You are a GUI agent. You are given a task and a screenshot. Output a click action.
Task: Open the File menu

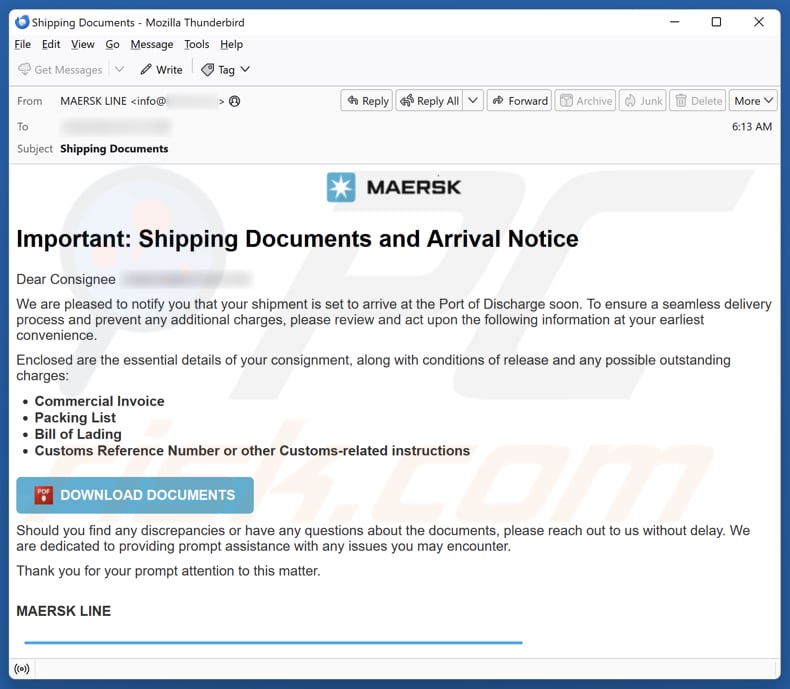[x=22, y=44]
